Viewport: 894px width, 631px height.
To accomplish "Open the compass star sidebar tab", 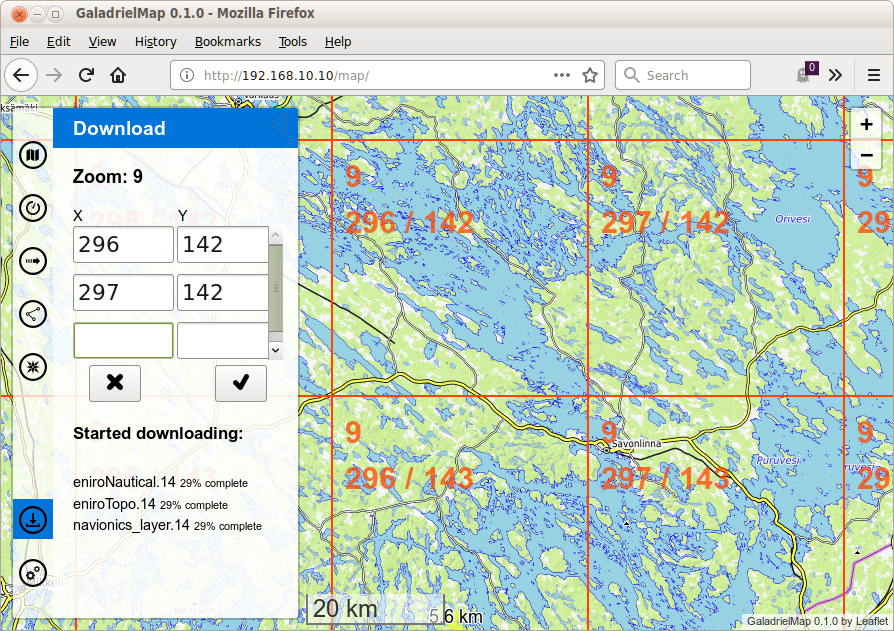I will (x=33, y=367).
